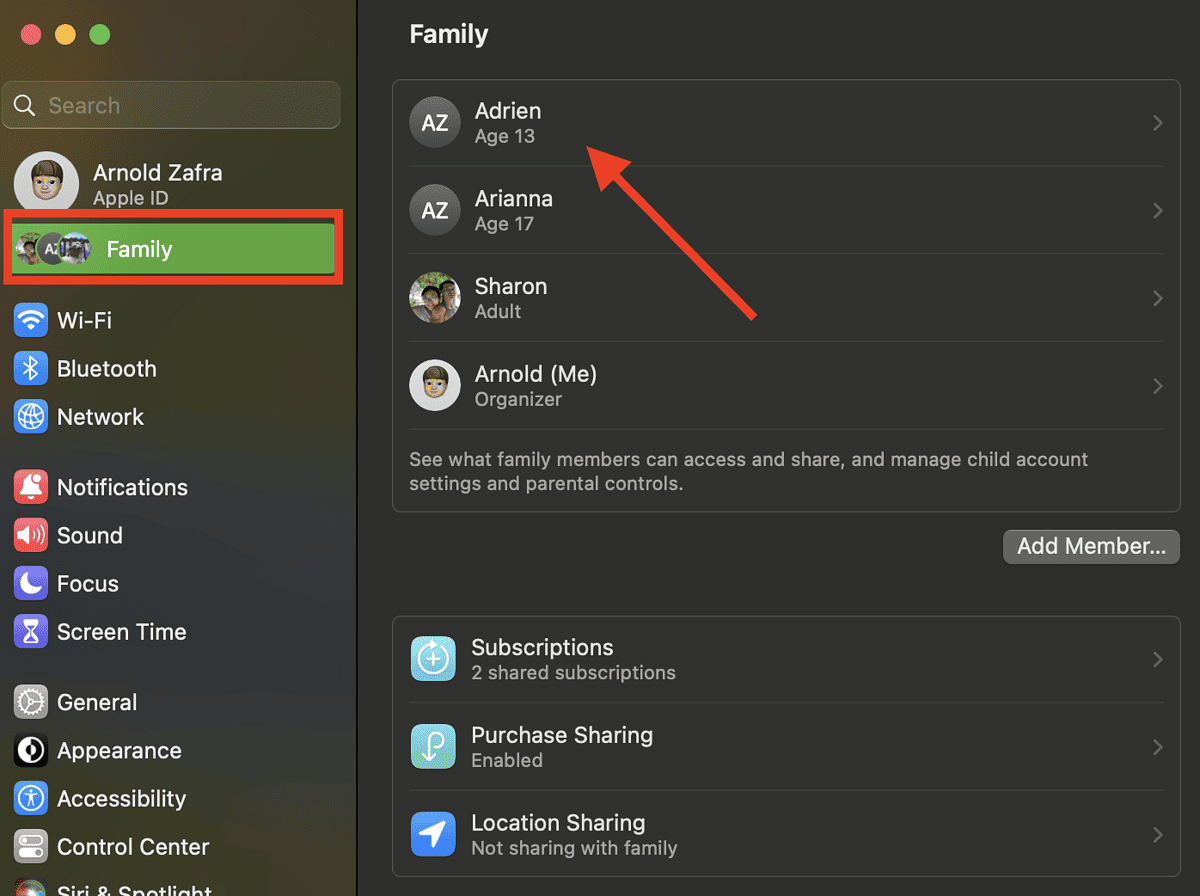The width and height of the screenshot is (1200, 896).
Task: Click the Add Member button
Action: pyautogui.click(x=1091, y=546)
